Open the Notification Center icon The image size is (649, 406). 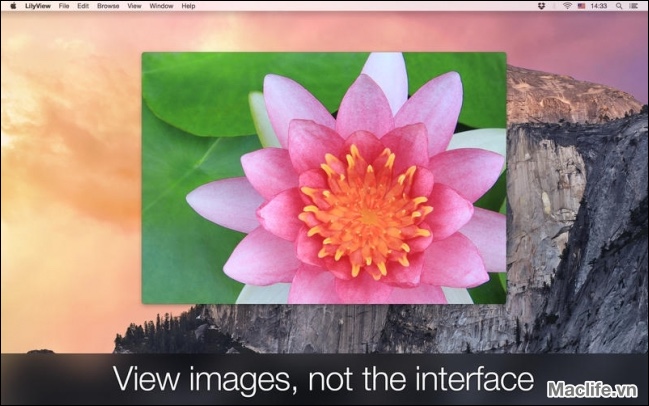(636, 6)
